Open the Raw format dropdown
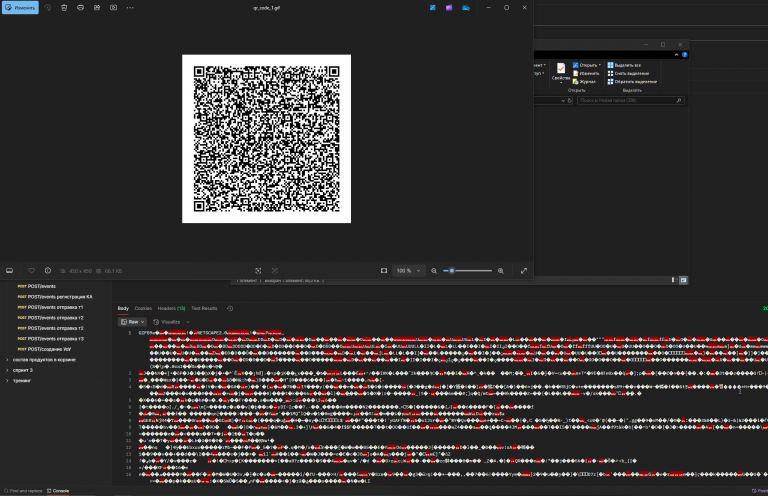This screenshot has width=768, height=496. 133,322
